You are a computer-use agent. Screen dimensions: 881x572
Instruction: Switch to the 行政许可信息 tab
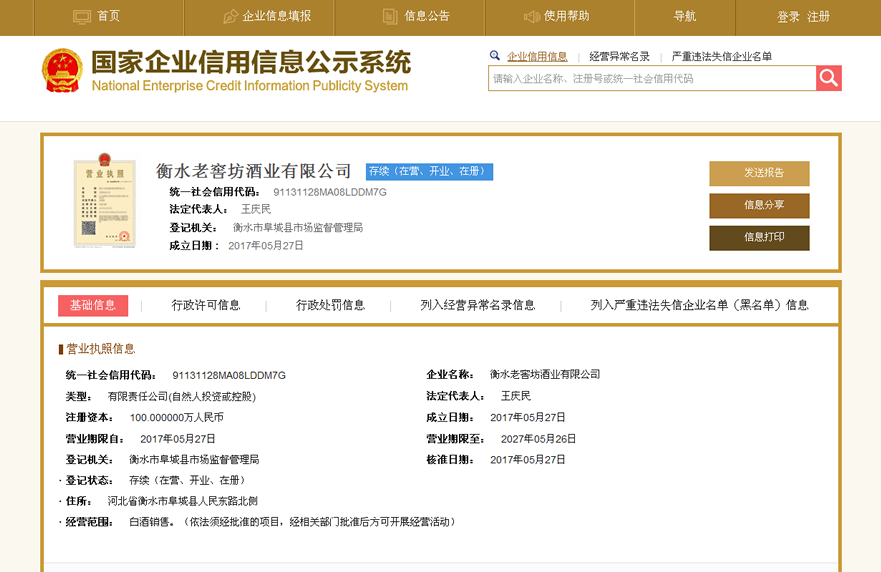[x=206, y=305]
